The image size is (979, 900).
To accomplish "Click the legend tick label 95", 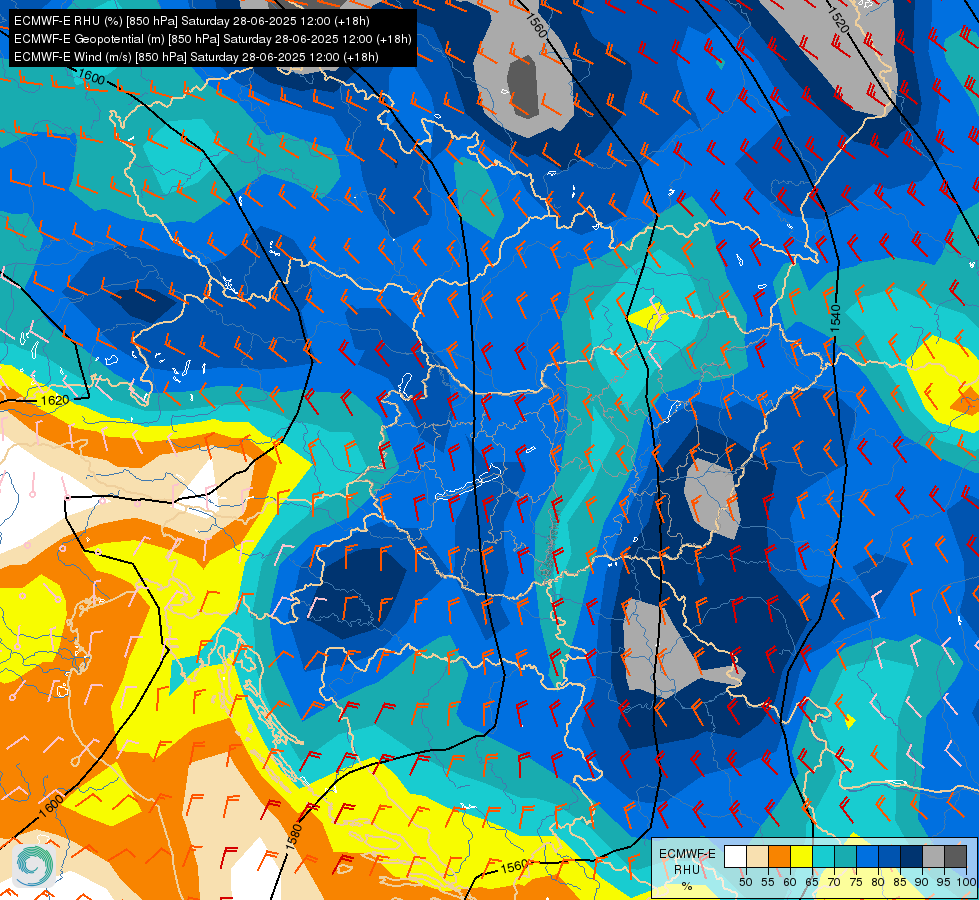I will tap(943, 882).
